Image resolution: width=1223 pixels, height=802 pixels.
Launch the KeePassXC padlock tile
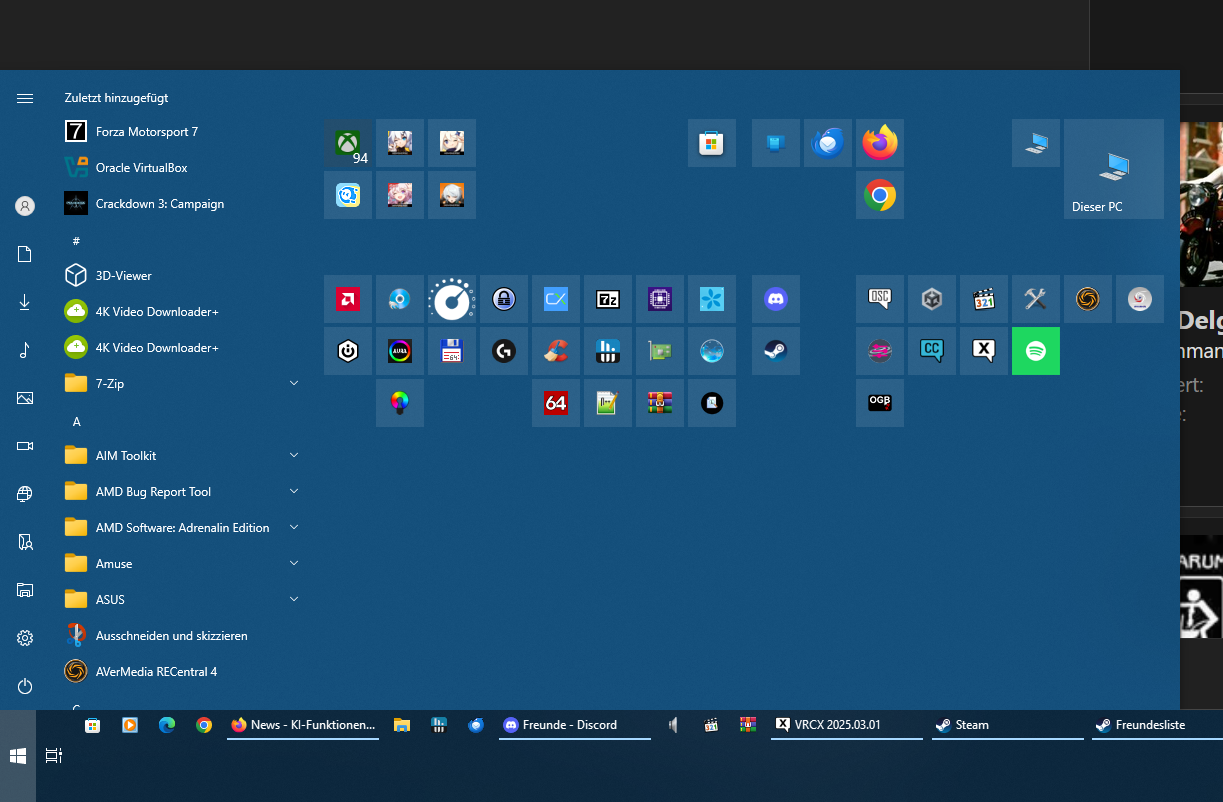click(x=504, y=299)
